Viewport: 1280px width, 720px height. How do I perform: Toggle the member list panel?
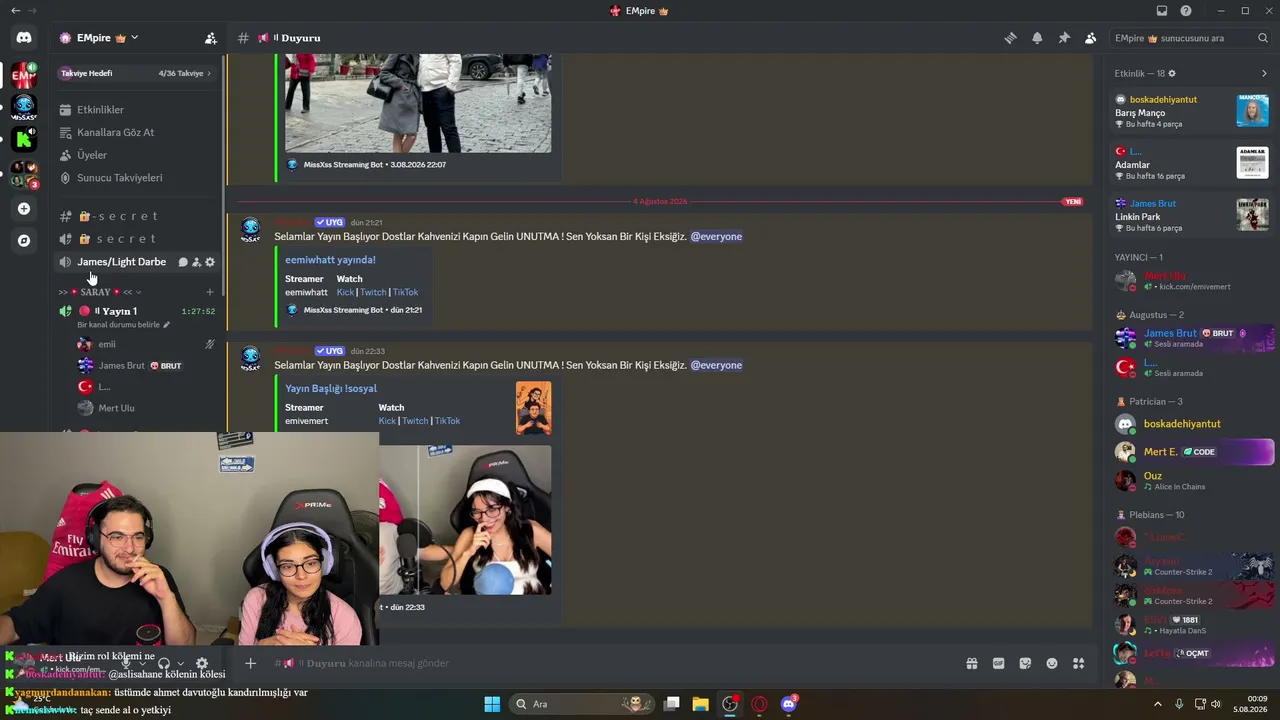click(1090, 38)
